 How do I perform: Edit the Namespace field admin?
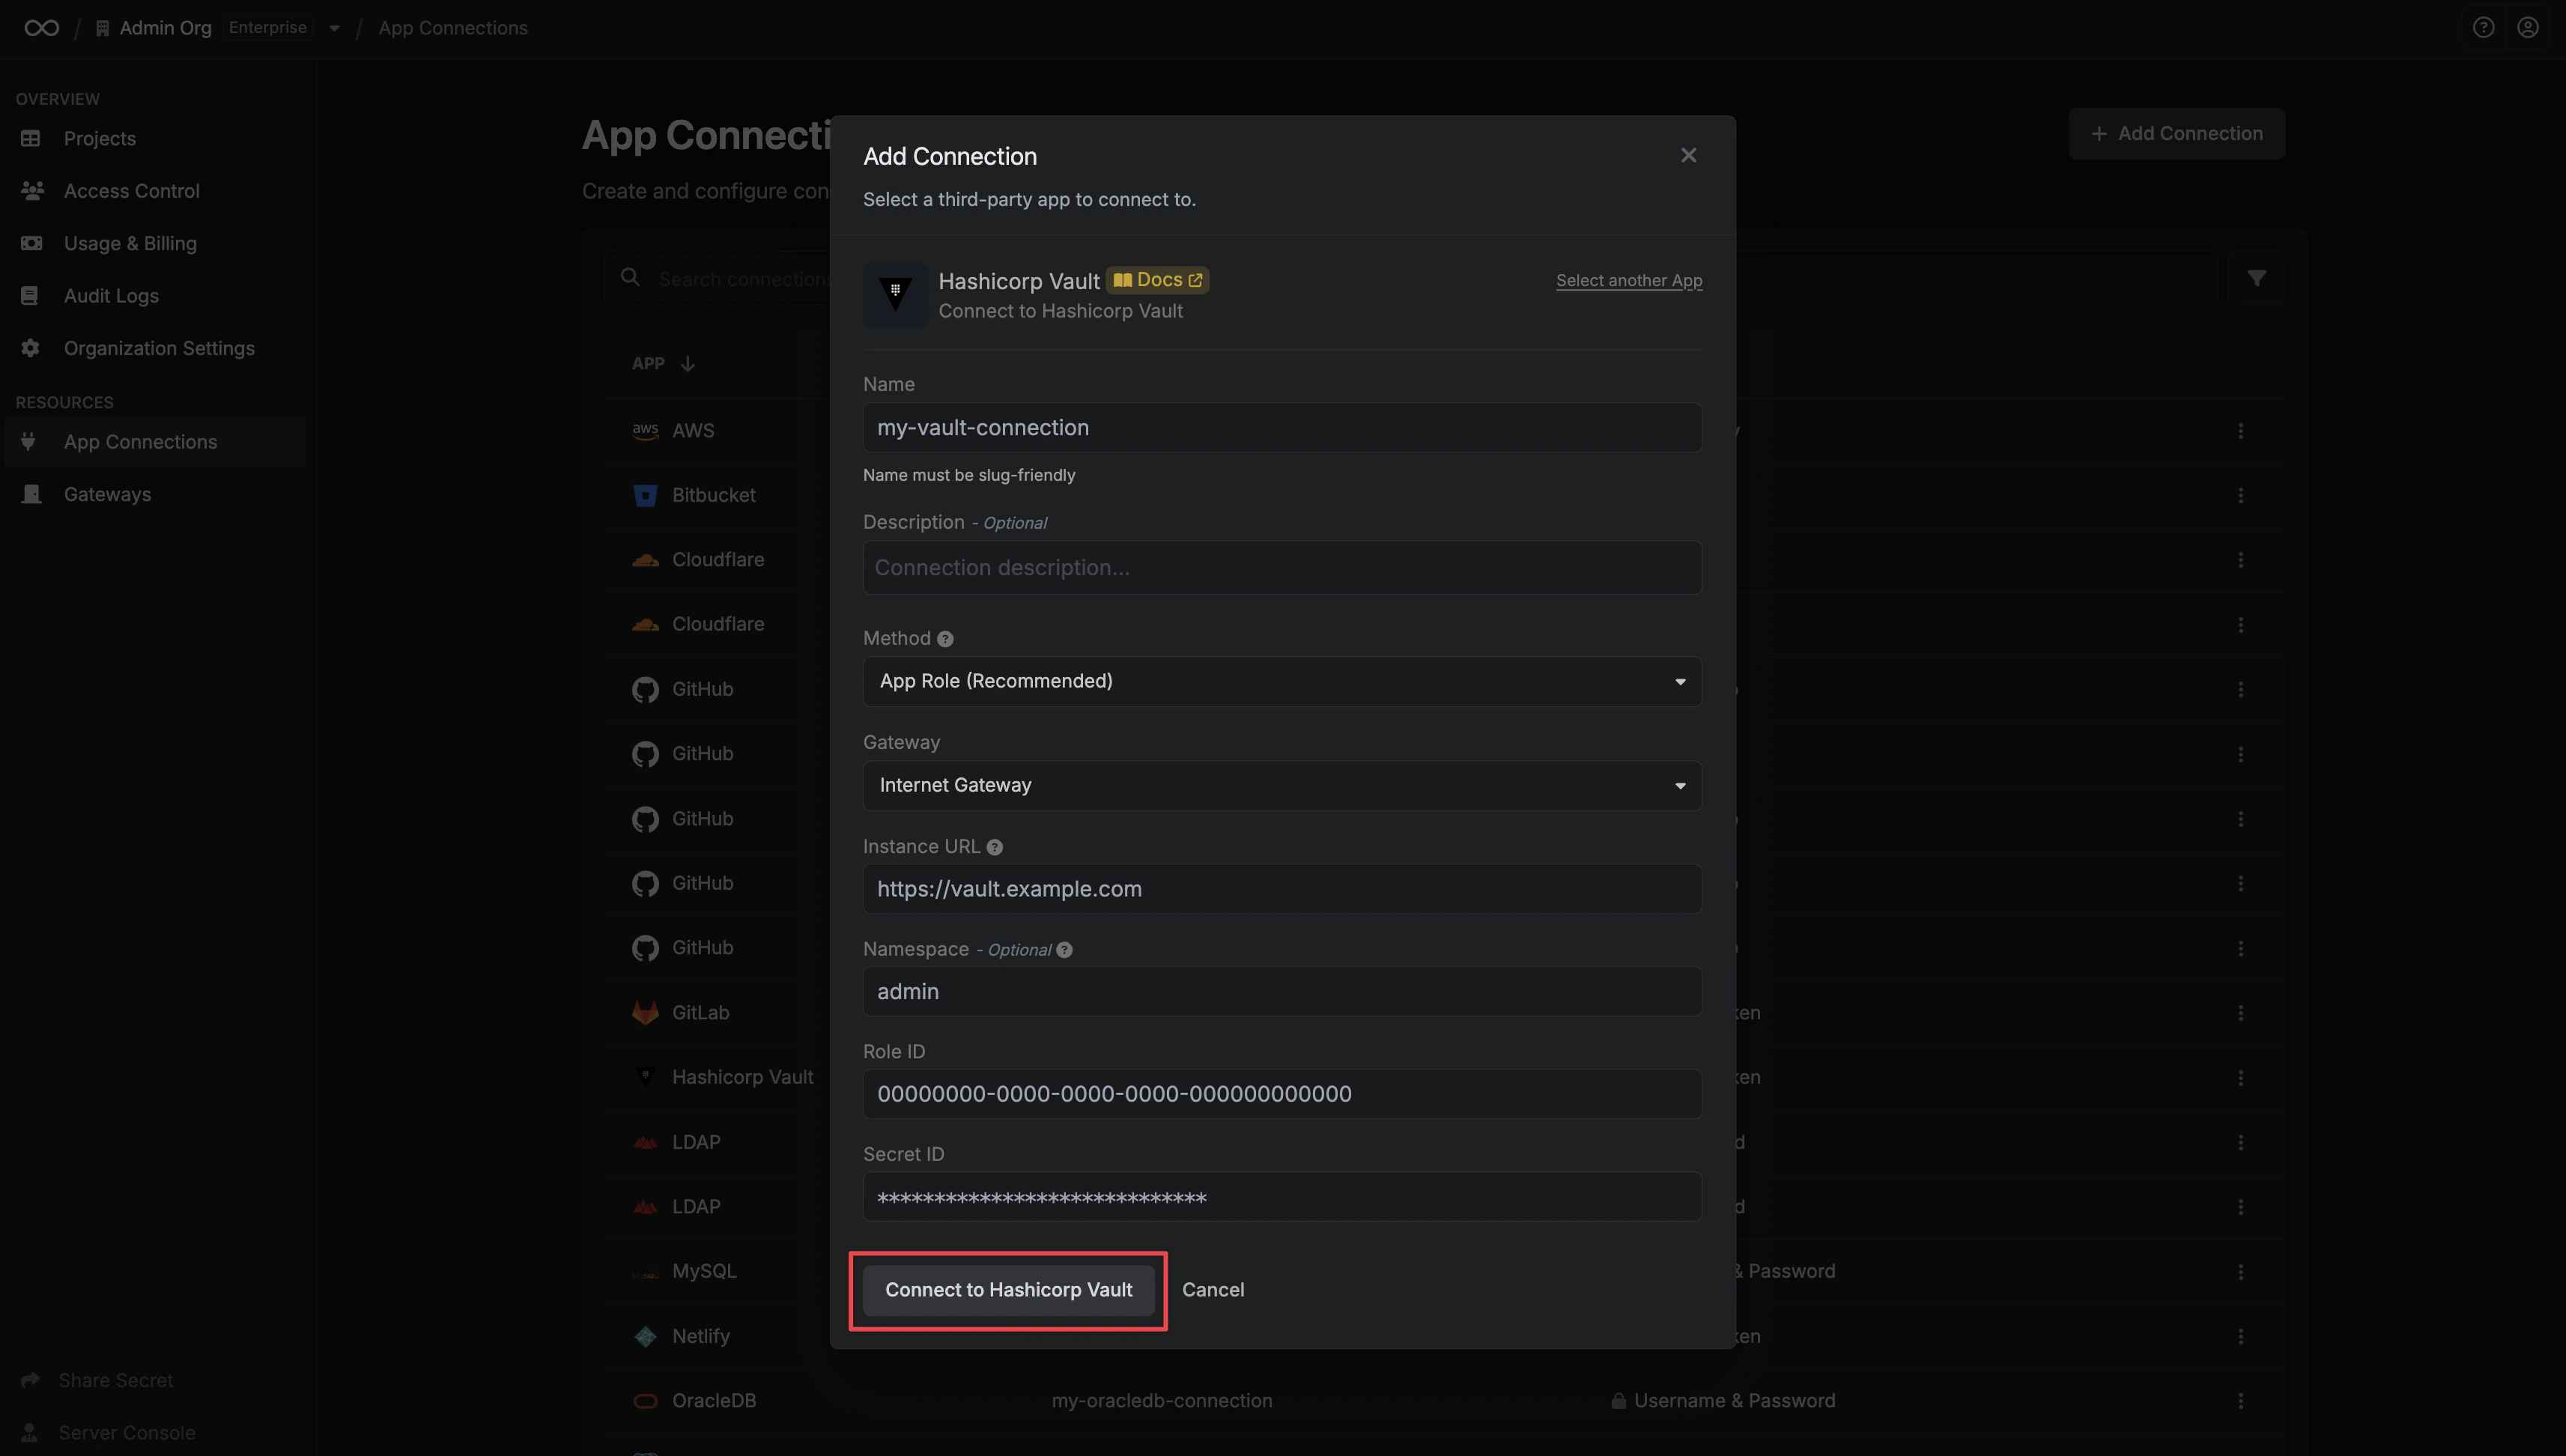point(1282,991)
